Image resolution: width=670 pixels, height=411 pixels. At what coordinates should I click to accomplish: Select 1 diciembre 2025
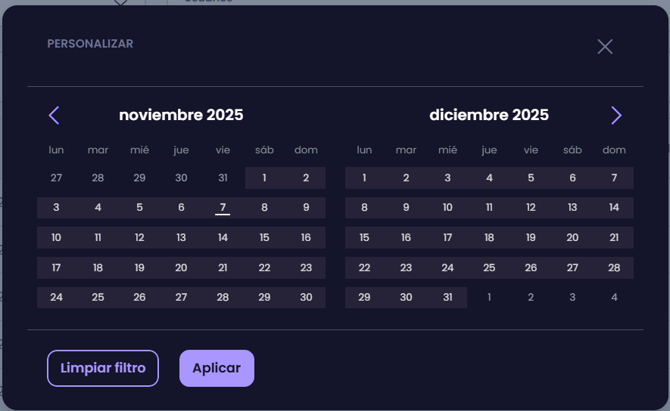364,178
